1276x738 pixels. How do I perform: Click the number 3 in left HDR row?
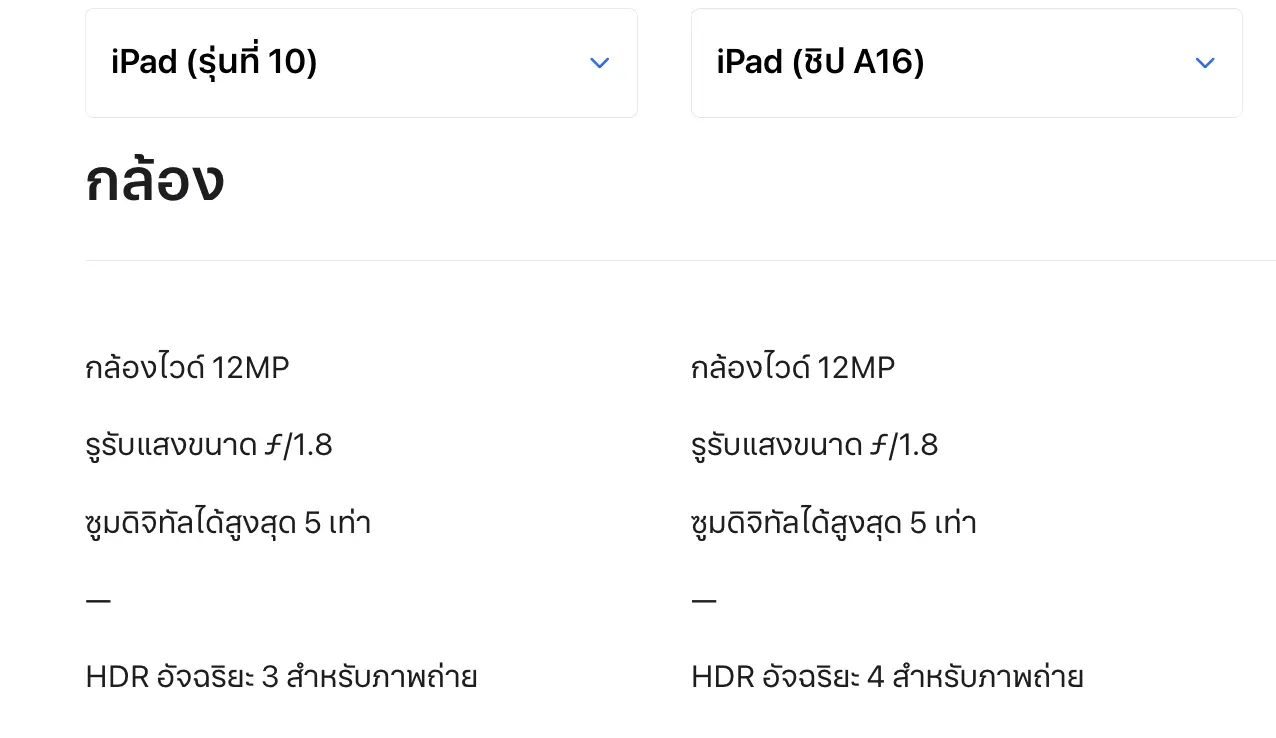tap(270, 678)
